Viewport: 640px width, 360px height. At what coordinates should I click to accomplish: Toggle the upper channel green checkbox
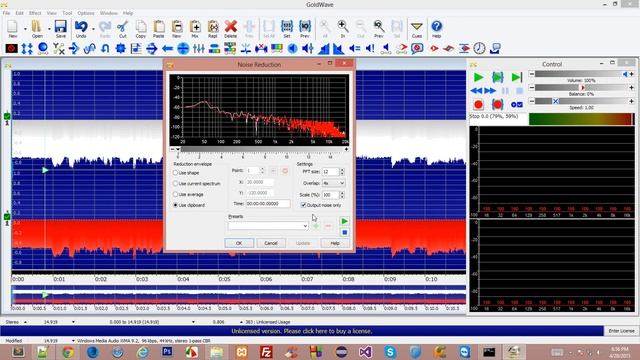pos(7,116)
